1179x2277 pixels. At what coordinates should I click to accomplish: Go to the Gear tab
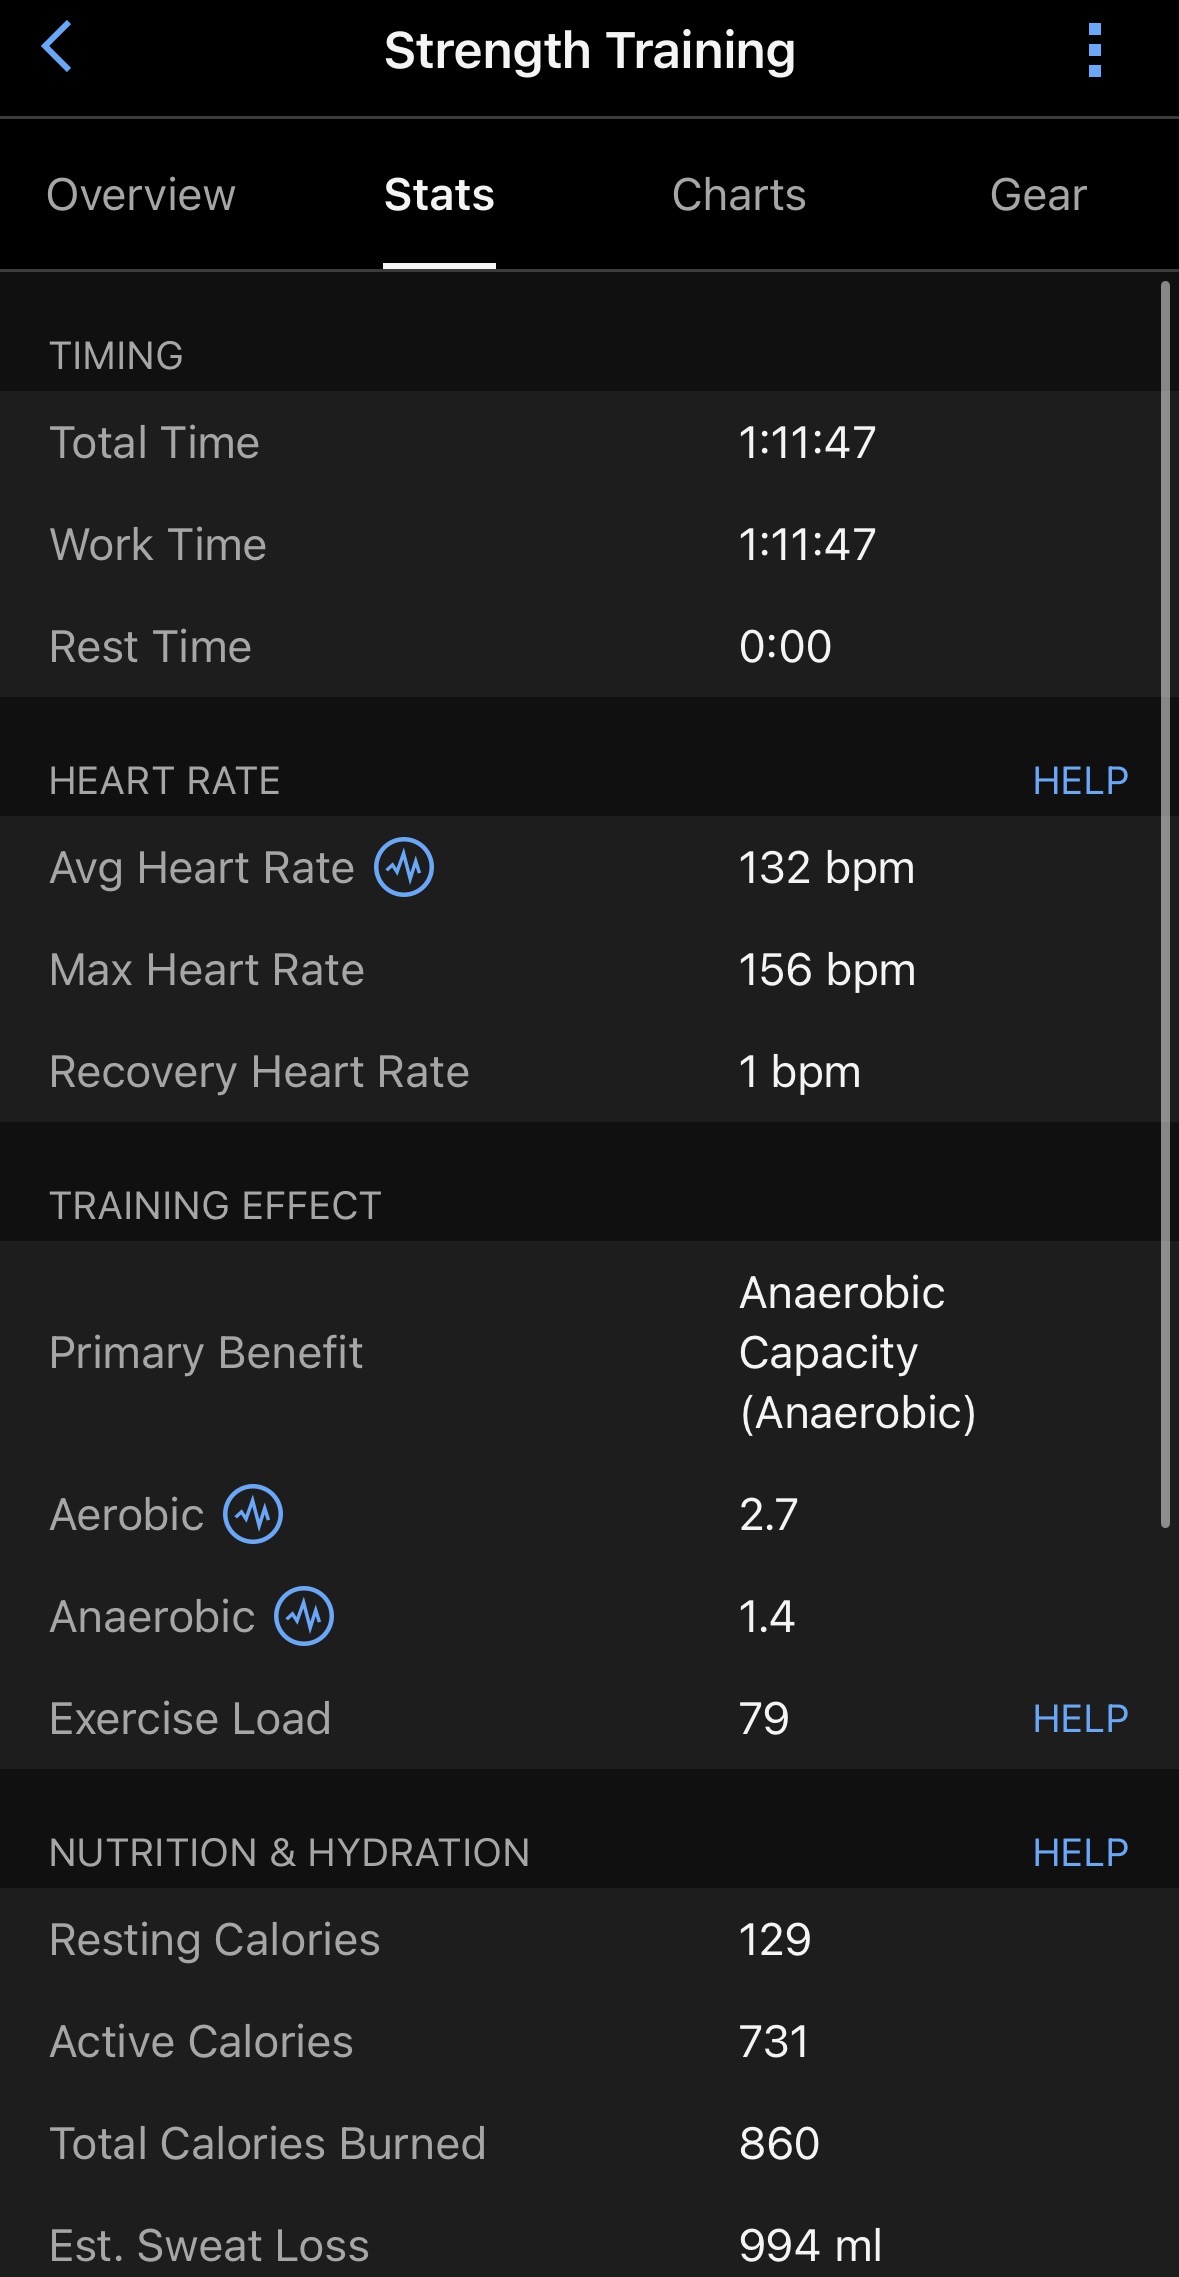tap(1038, 195)
